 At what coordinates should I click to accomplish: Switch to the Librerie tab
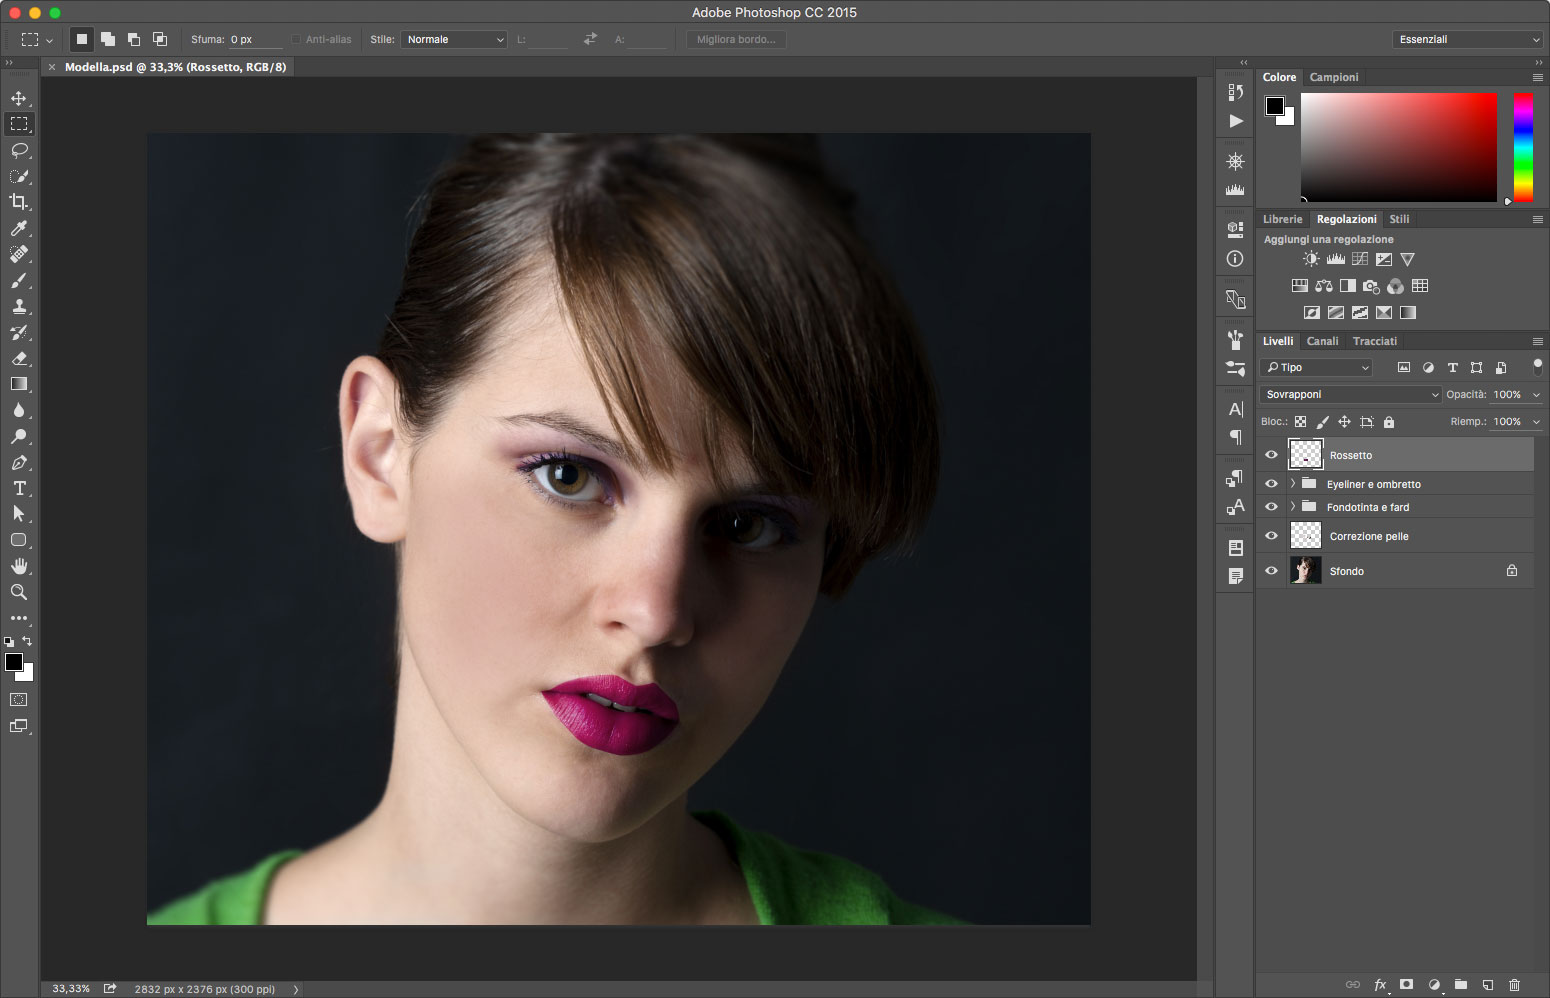click(x=1282, y=219)
